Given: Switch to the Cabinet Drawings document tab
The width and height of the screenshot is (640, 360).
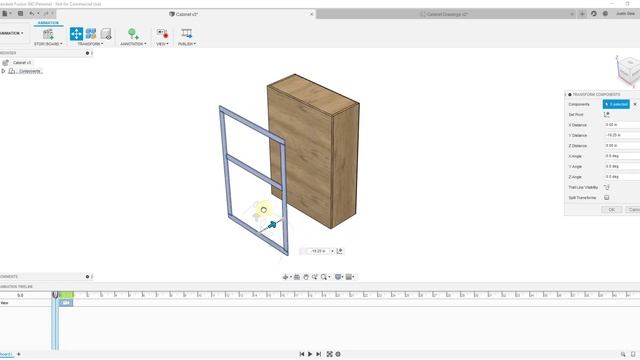Looking at the screenshot, I should point(444,14).
